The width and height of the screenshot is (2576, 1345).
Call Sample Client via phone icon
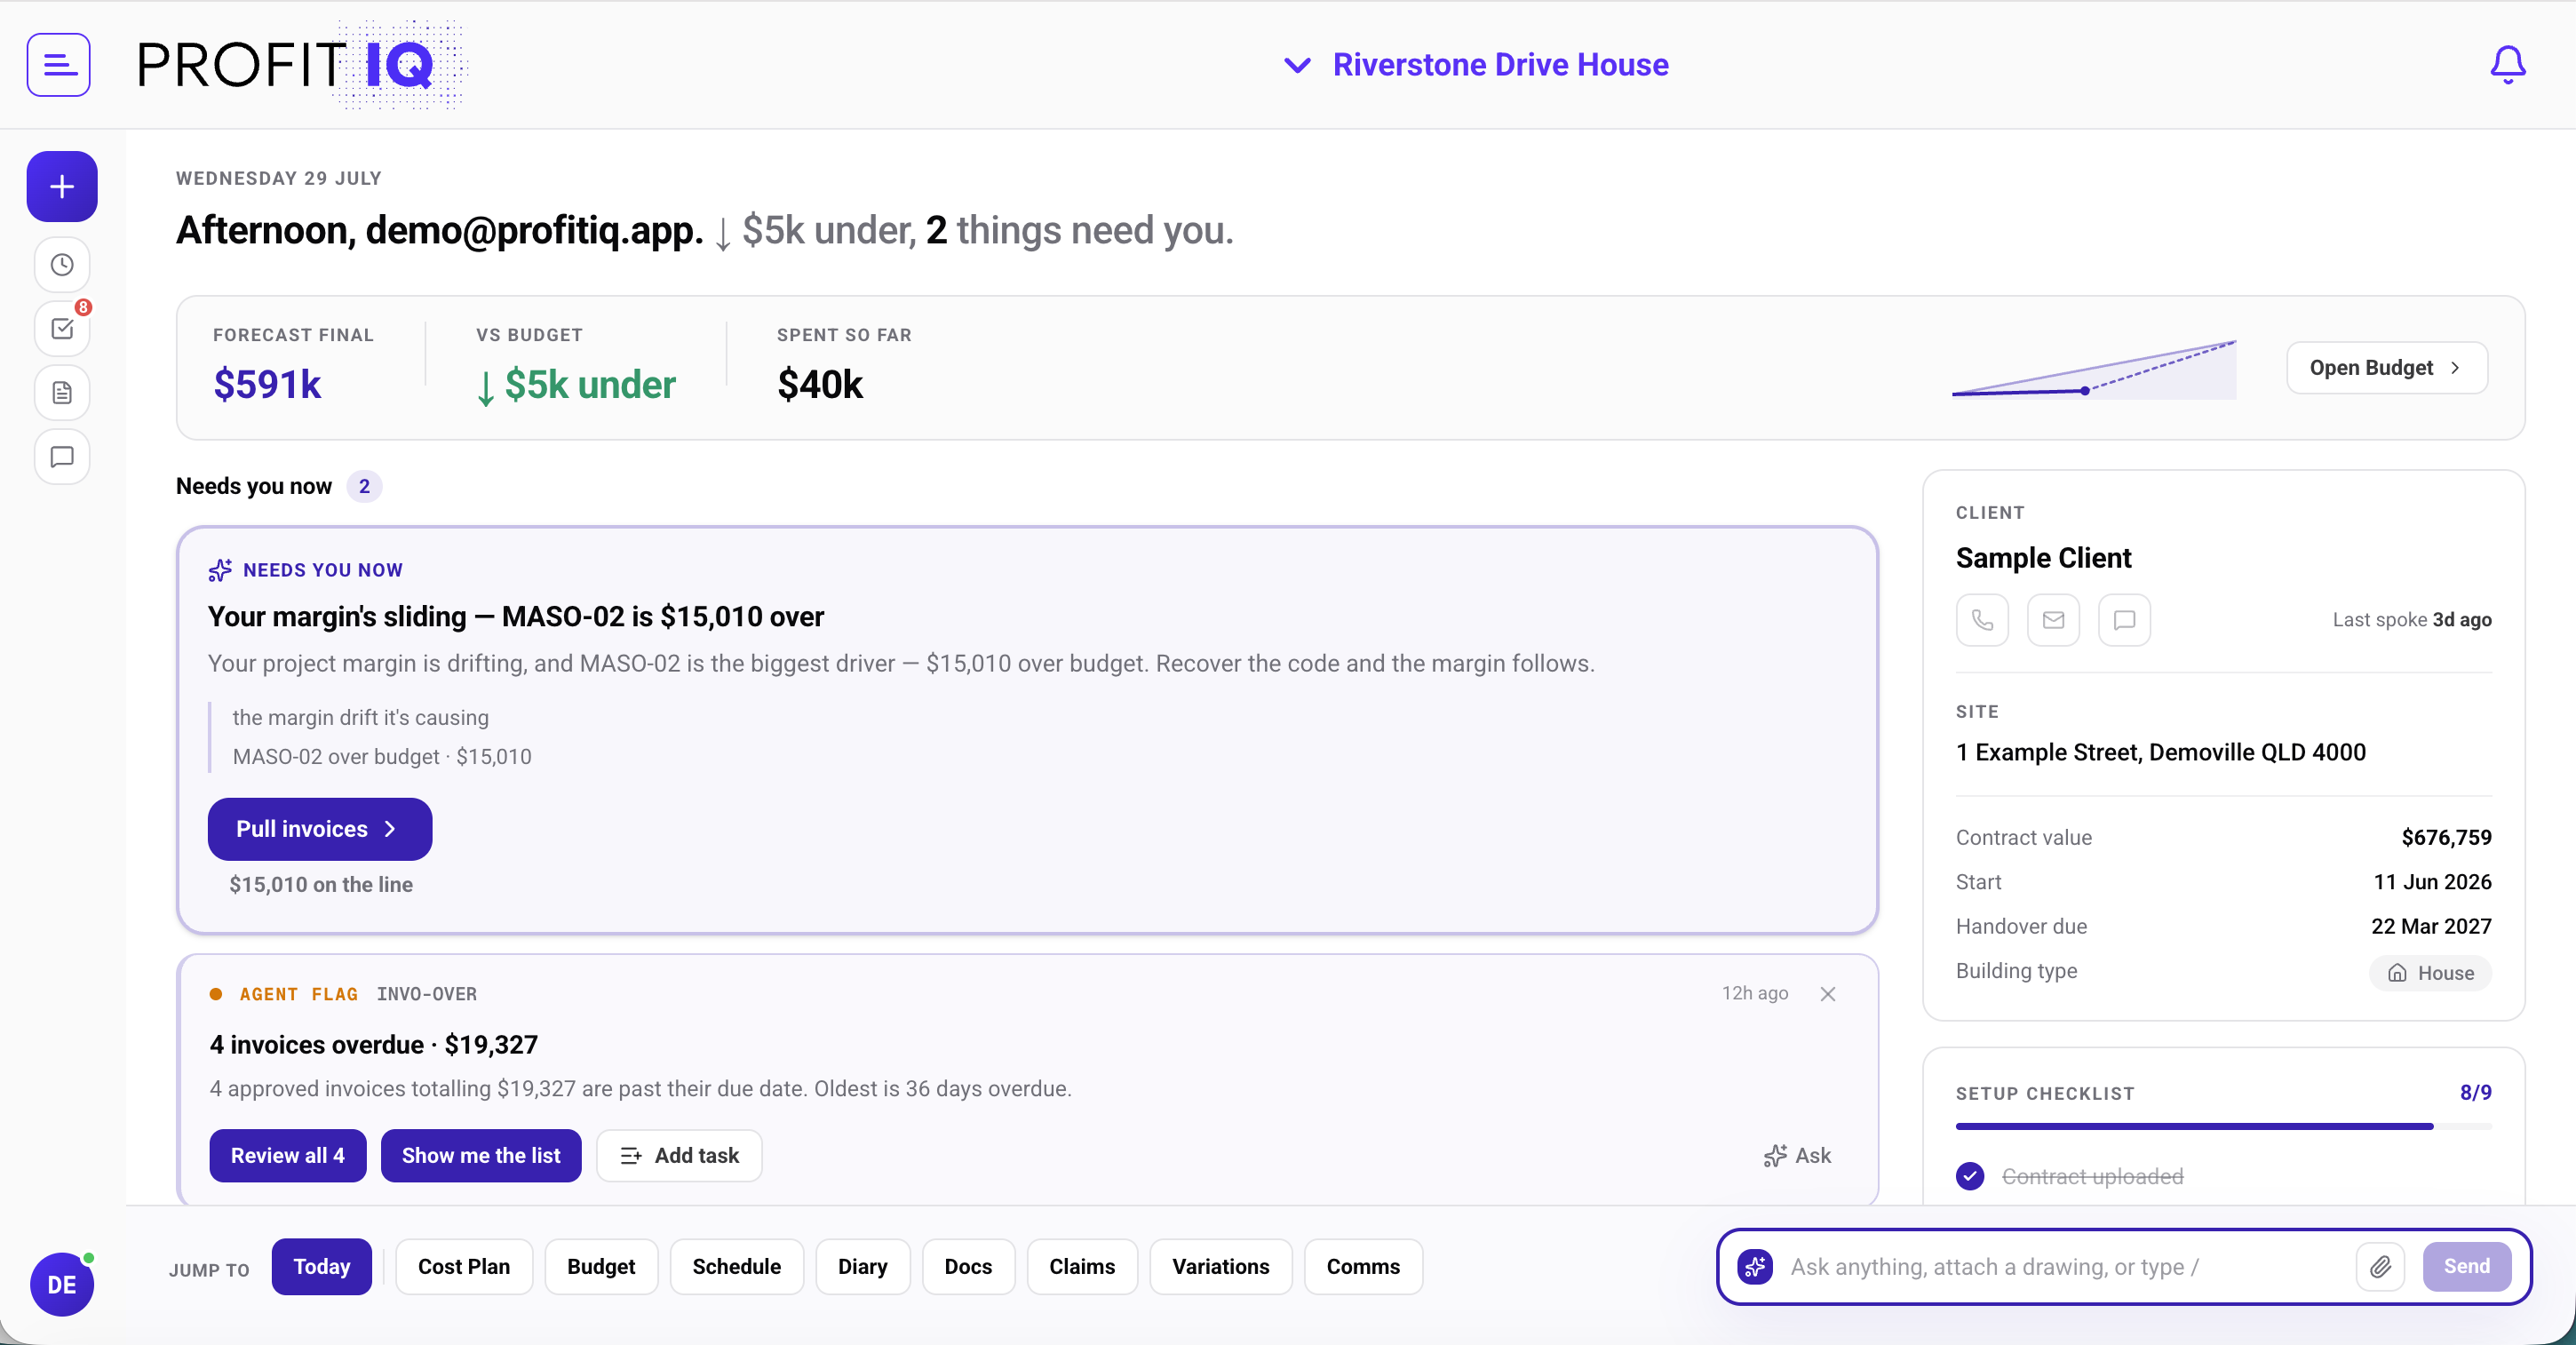1982,620
